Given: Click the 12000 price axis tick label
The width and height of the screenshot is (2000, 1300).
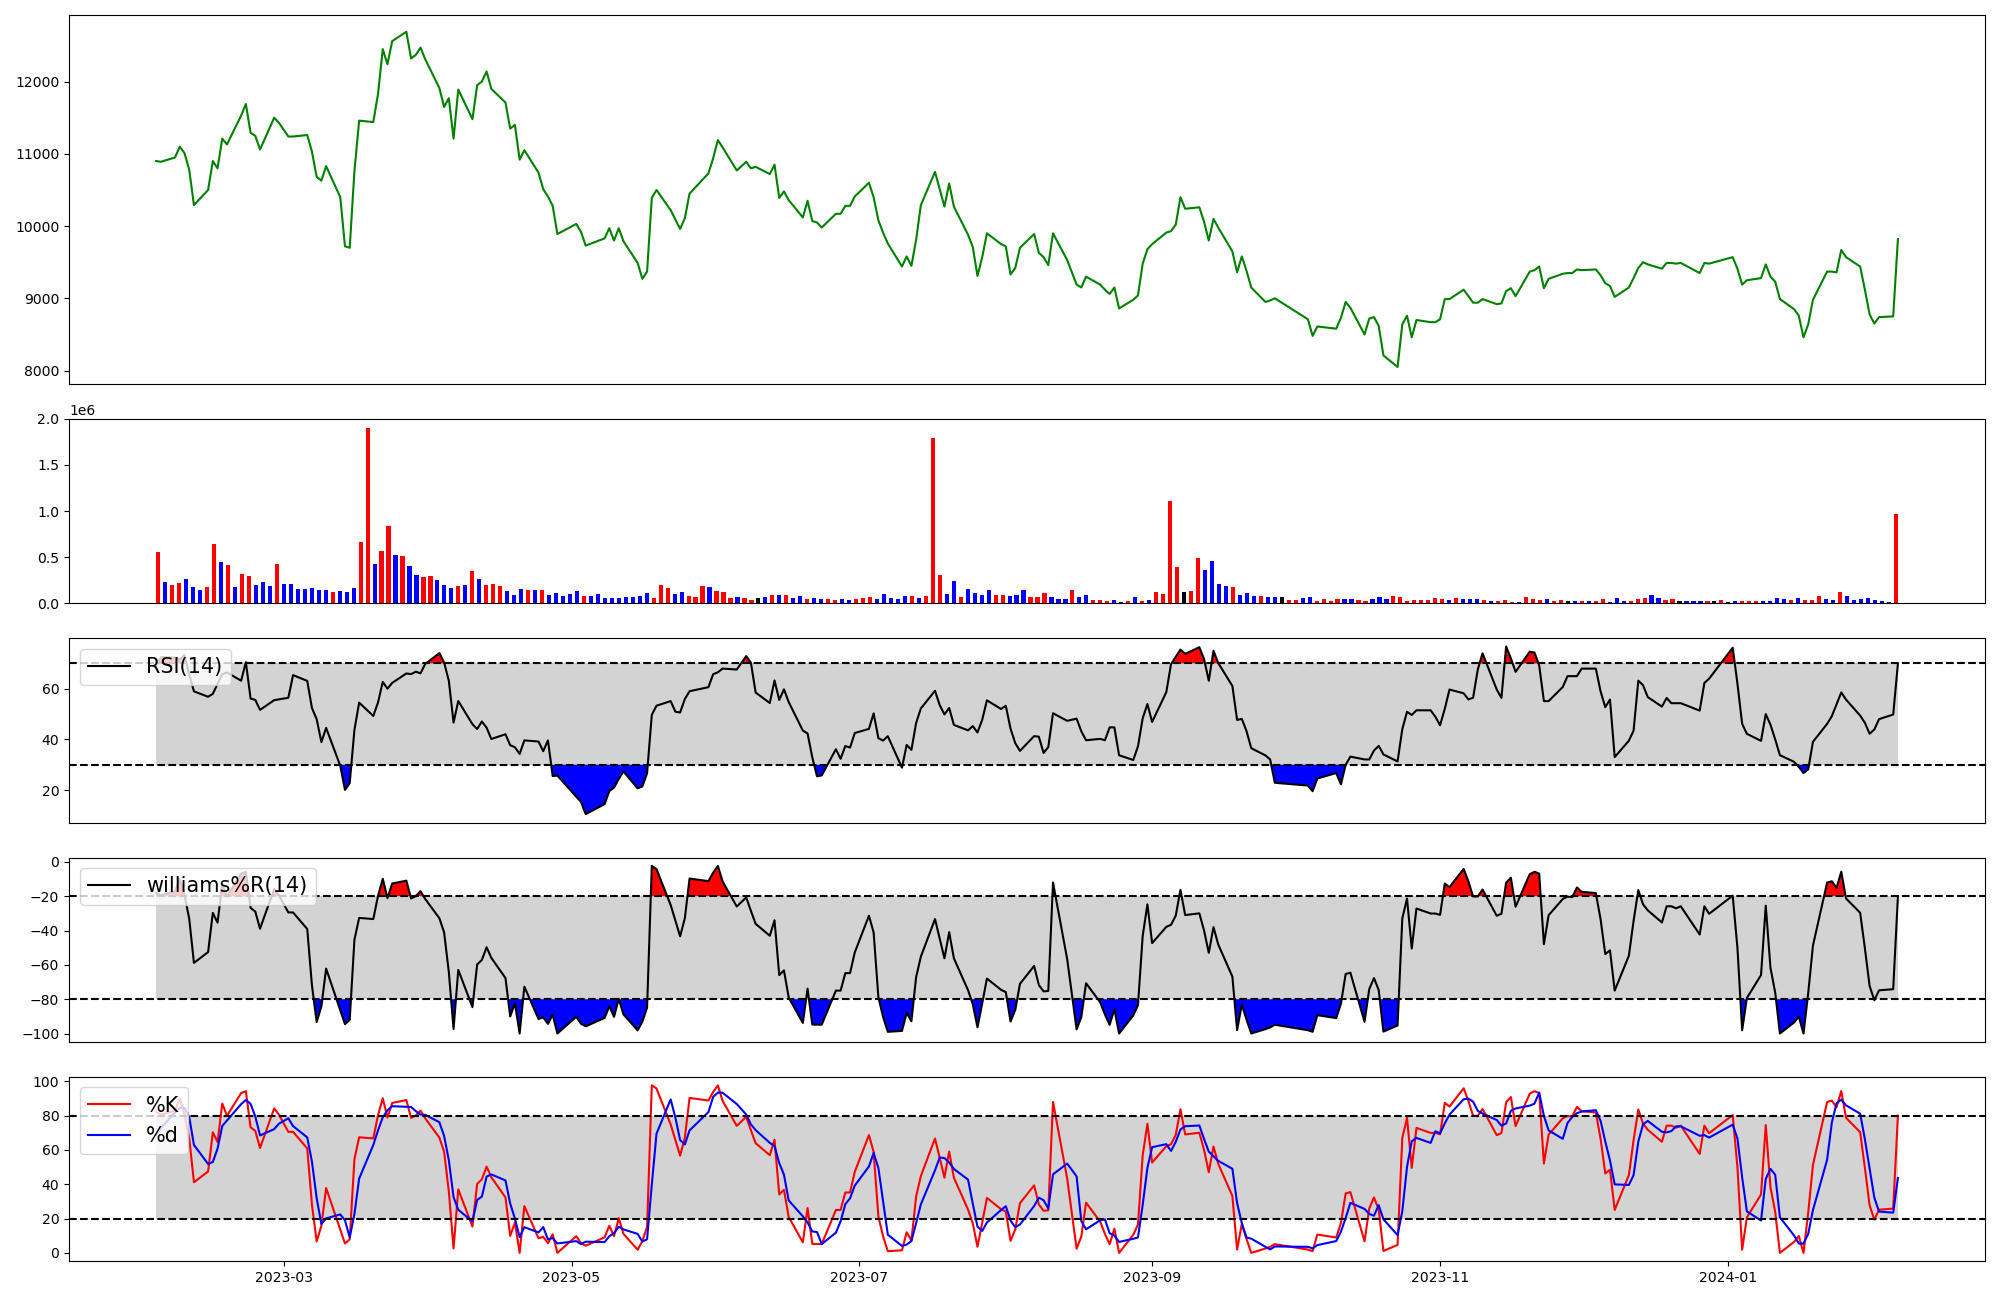Looking at the screenshot, I should click(38, 82).
